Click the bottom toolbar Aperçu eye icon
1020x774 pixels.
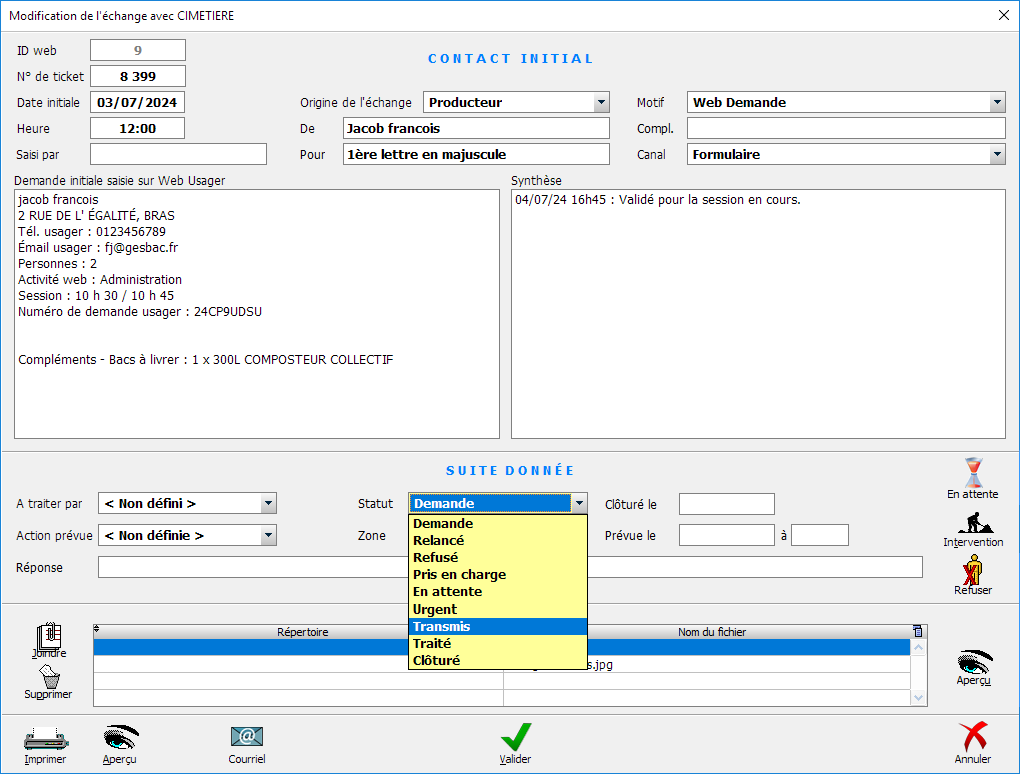coord(120,739)
